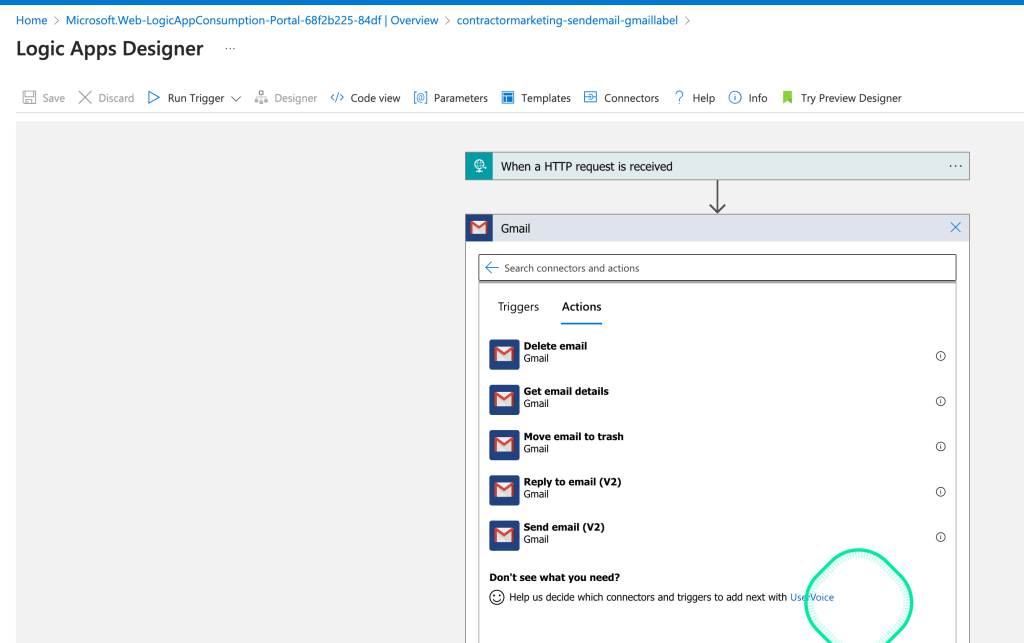Click the Gmail icon beside Reply to email (V2)
This screenshot has width=1024, height=643.
pos(504,490)
